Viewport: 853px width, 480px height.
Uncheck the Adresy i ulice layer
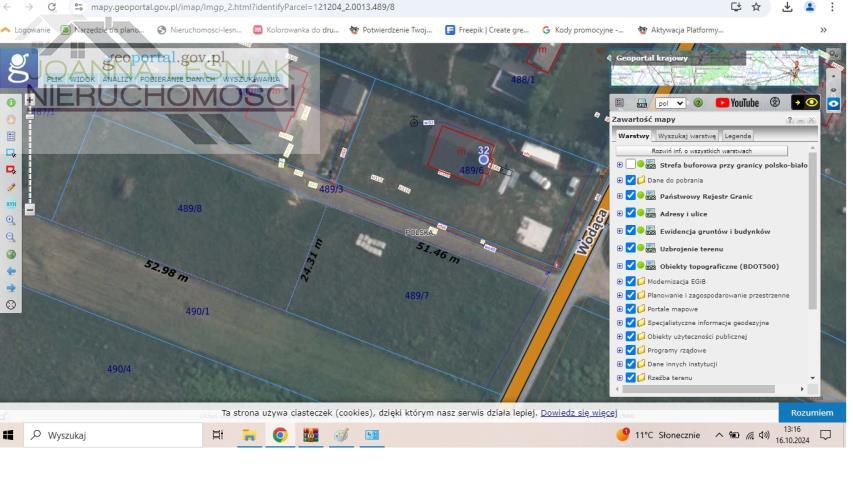click(x=630, y=213)
